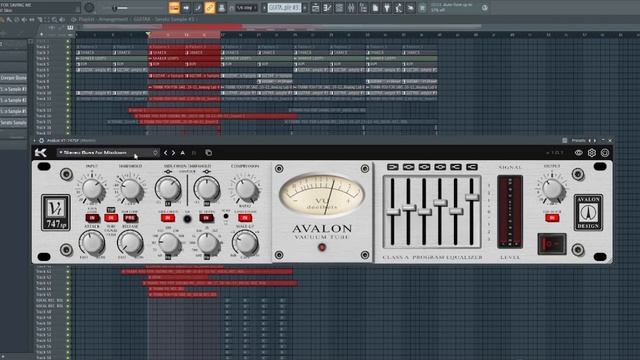
Task: Click the left side-chain threshold knob
Action: pyautogui.click(x=168, y=189)
